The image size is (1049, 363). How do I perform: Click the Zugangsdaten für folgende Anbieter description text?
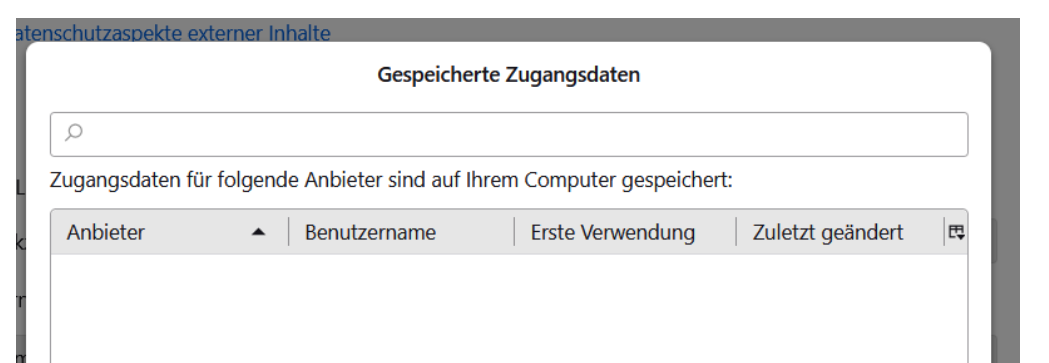pyautogui.click(x=391, y=180)
